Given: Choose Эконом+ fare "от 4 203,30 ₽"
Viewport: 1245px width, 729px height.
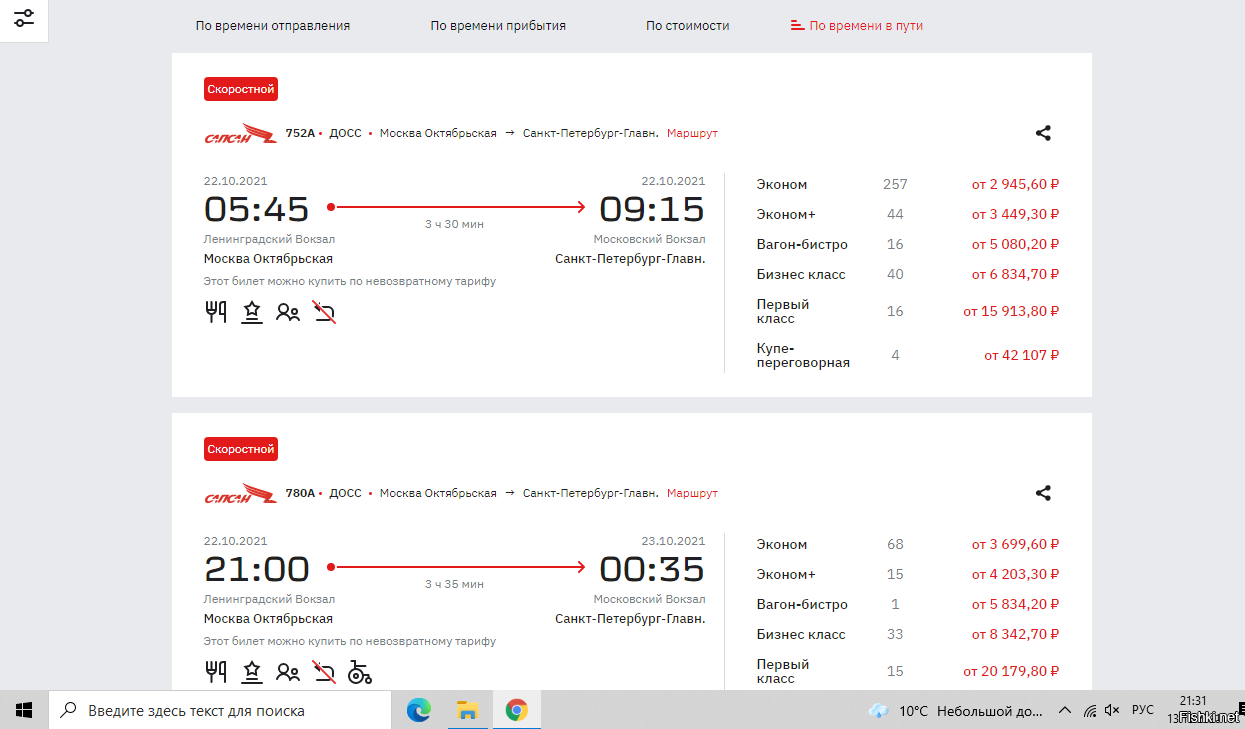Looking at the screenshot, I should [1015, 574].
